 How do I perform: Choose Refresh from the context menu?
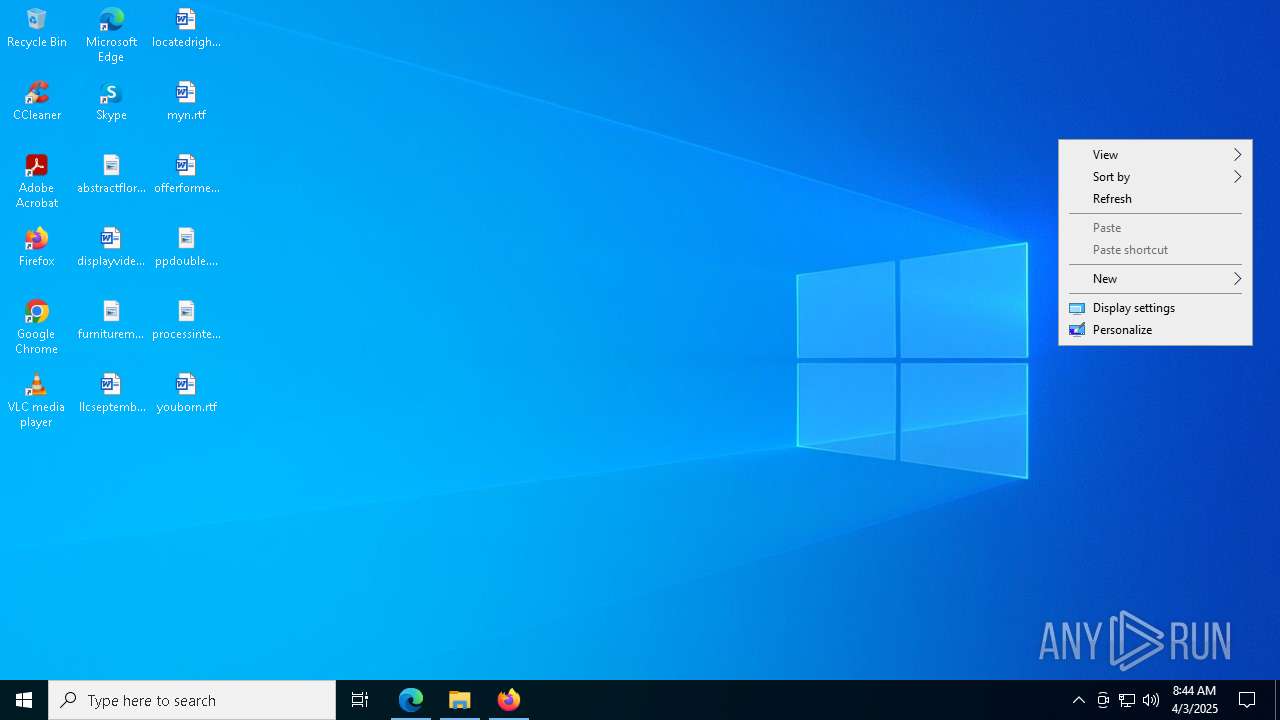[1155, 199]
